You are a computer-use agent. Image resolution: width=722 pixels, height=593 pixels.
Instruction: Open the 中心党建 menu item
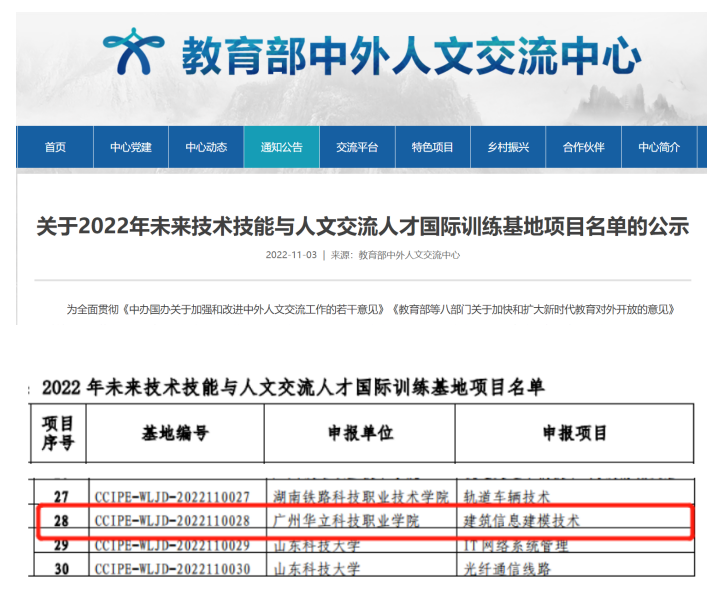131,147
